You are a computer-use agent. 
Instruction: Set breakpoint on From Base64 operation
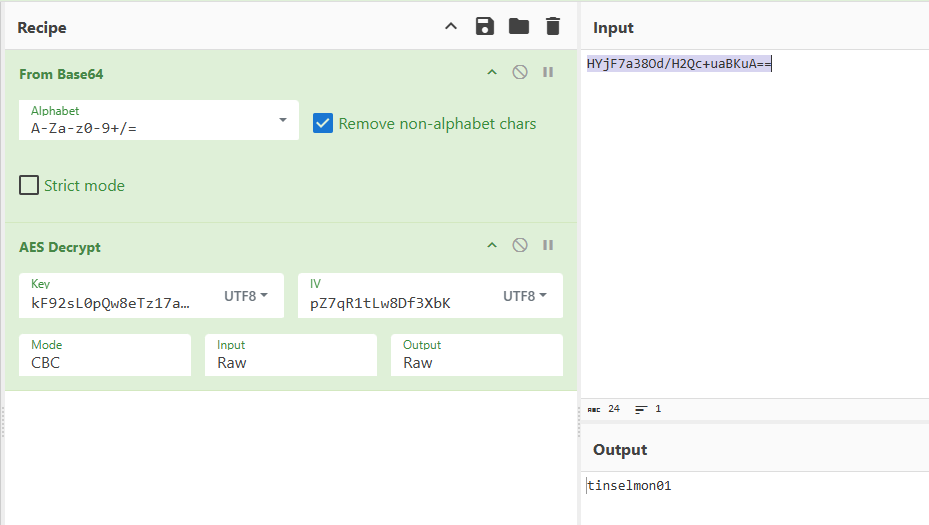548,73
